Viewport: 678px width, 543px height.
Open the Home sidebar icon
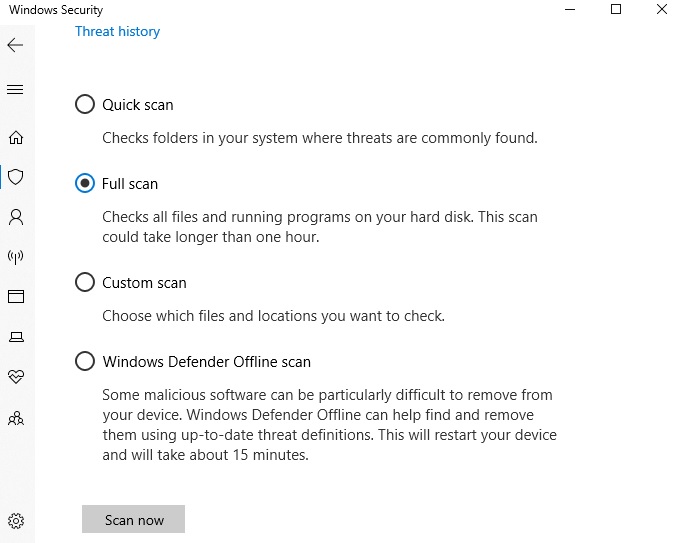(x=16, y=137)
